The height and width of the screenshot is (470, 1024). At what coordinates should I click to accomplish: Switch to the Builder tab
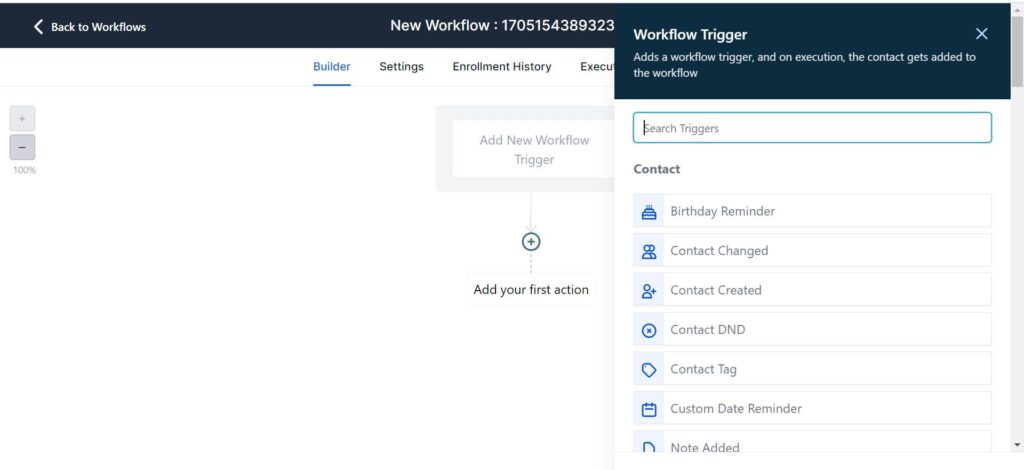click(x=332, y=67)
